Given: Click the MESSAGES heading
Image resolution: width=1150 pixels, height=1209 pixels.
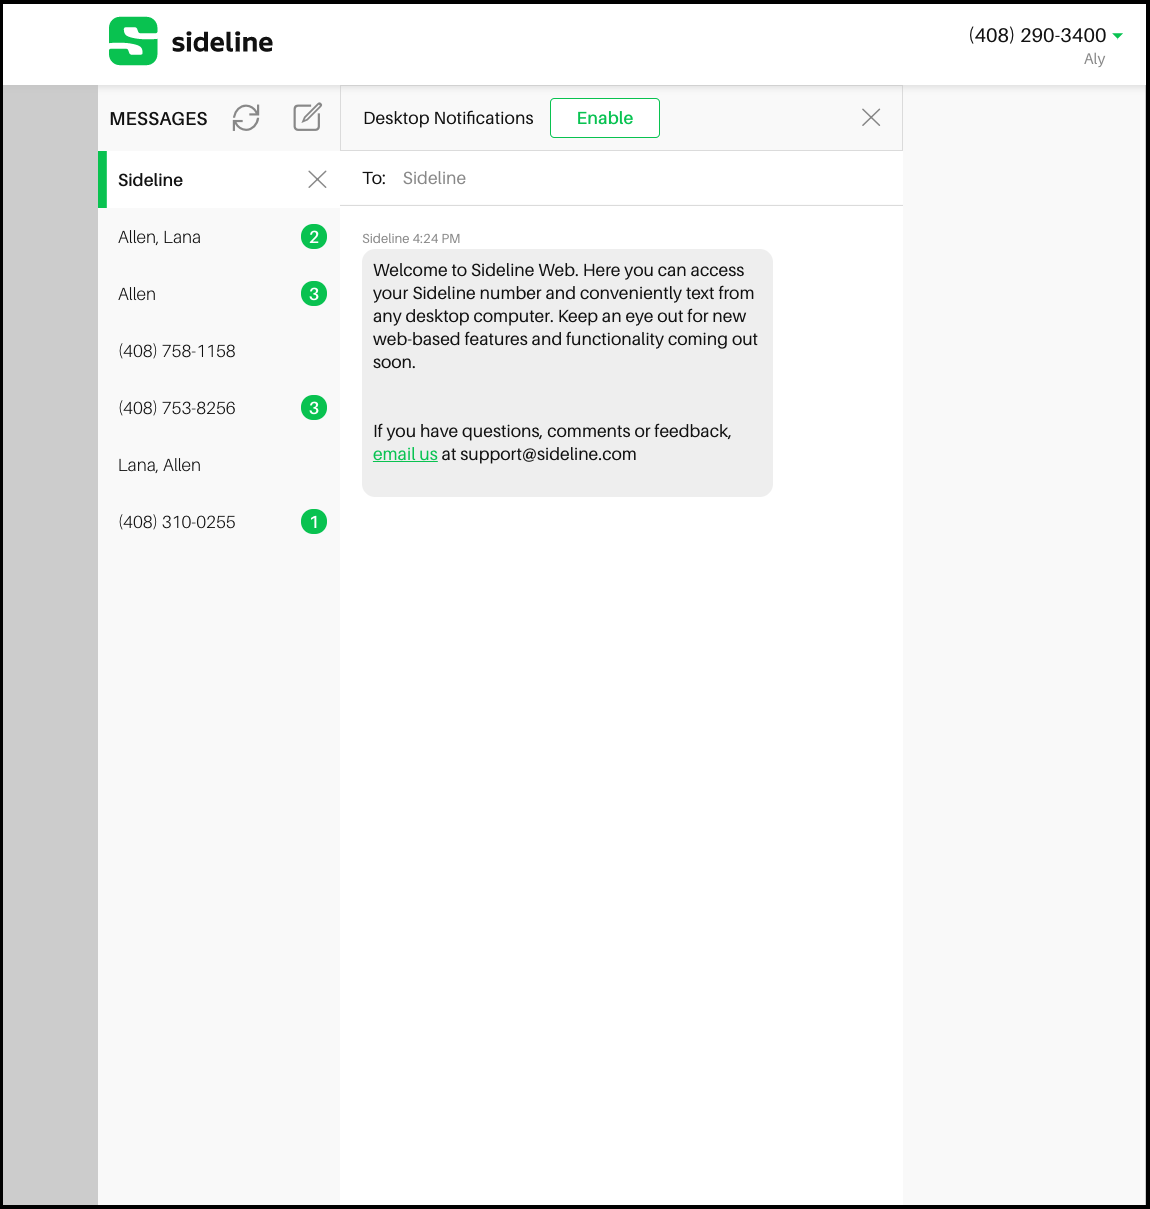Looking at the screenshot, I should [159, 119].
